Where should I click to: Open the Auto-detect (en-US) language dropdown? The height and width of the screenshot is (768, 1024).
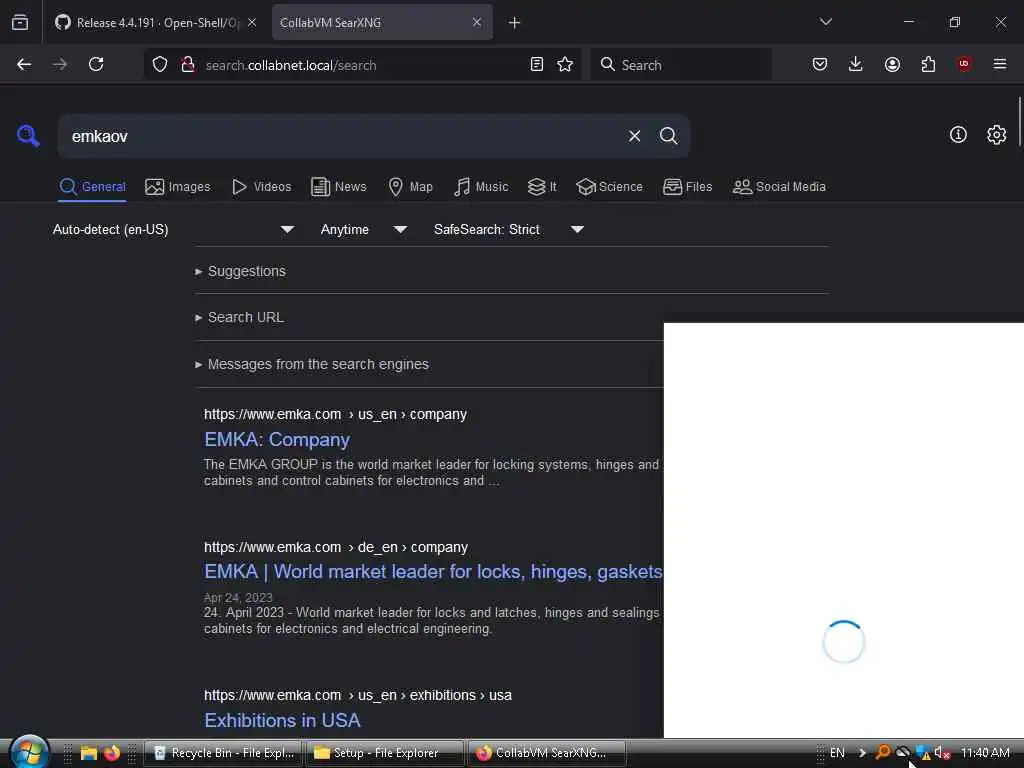(174, 229)
